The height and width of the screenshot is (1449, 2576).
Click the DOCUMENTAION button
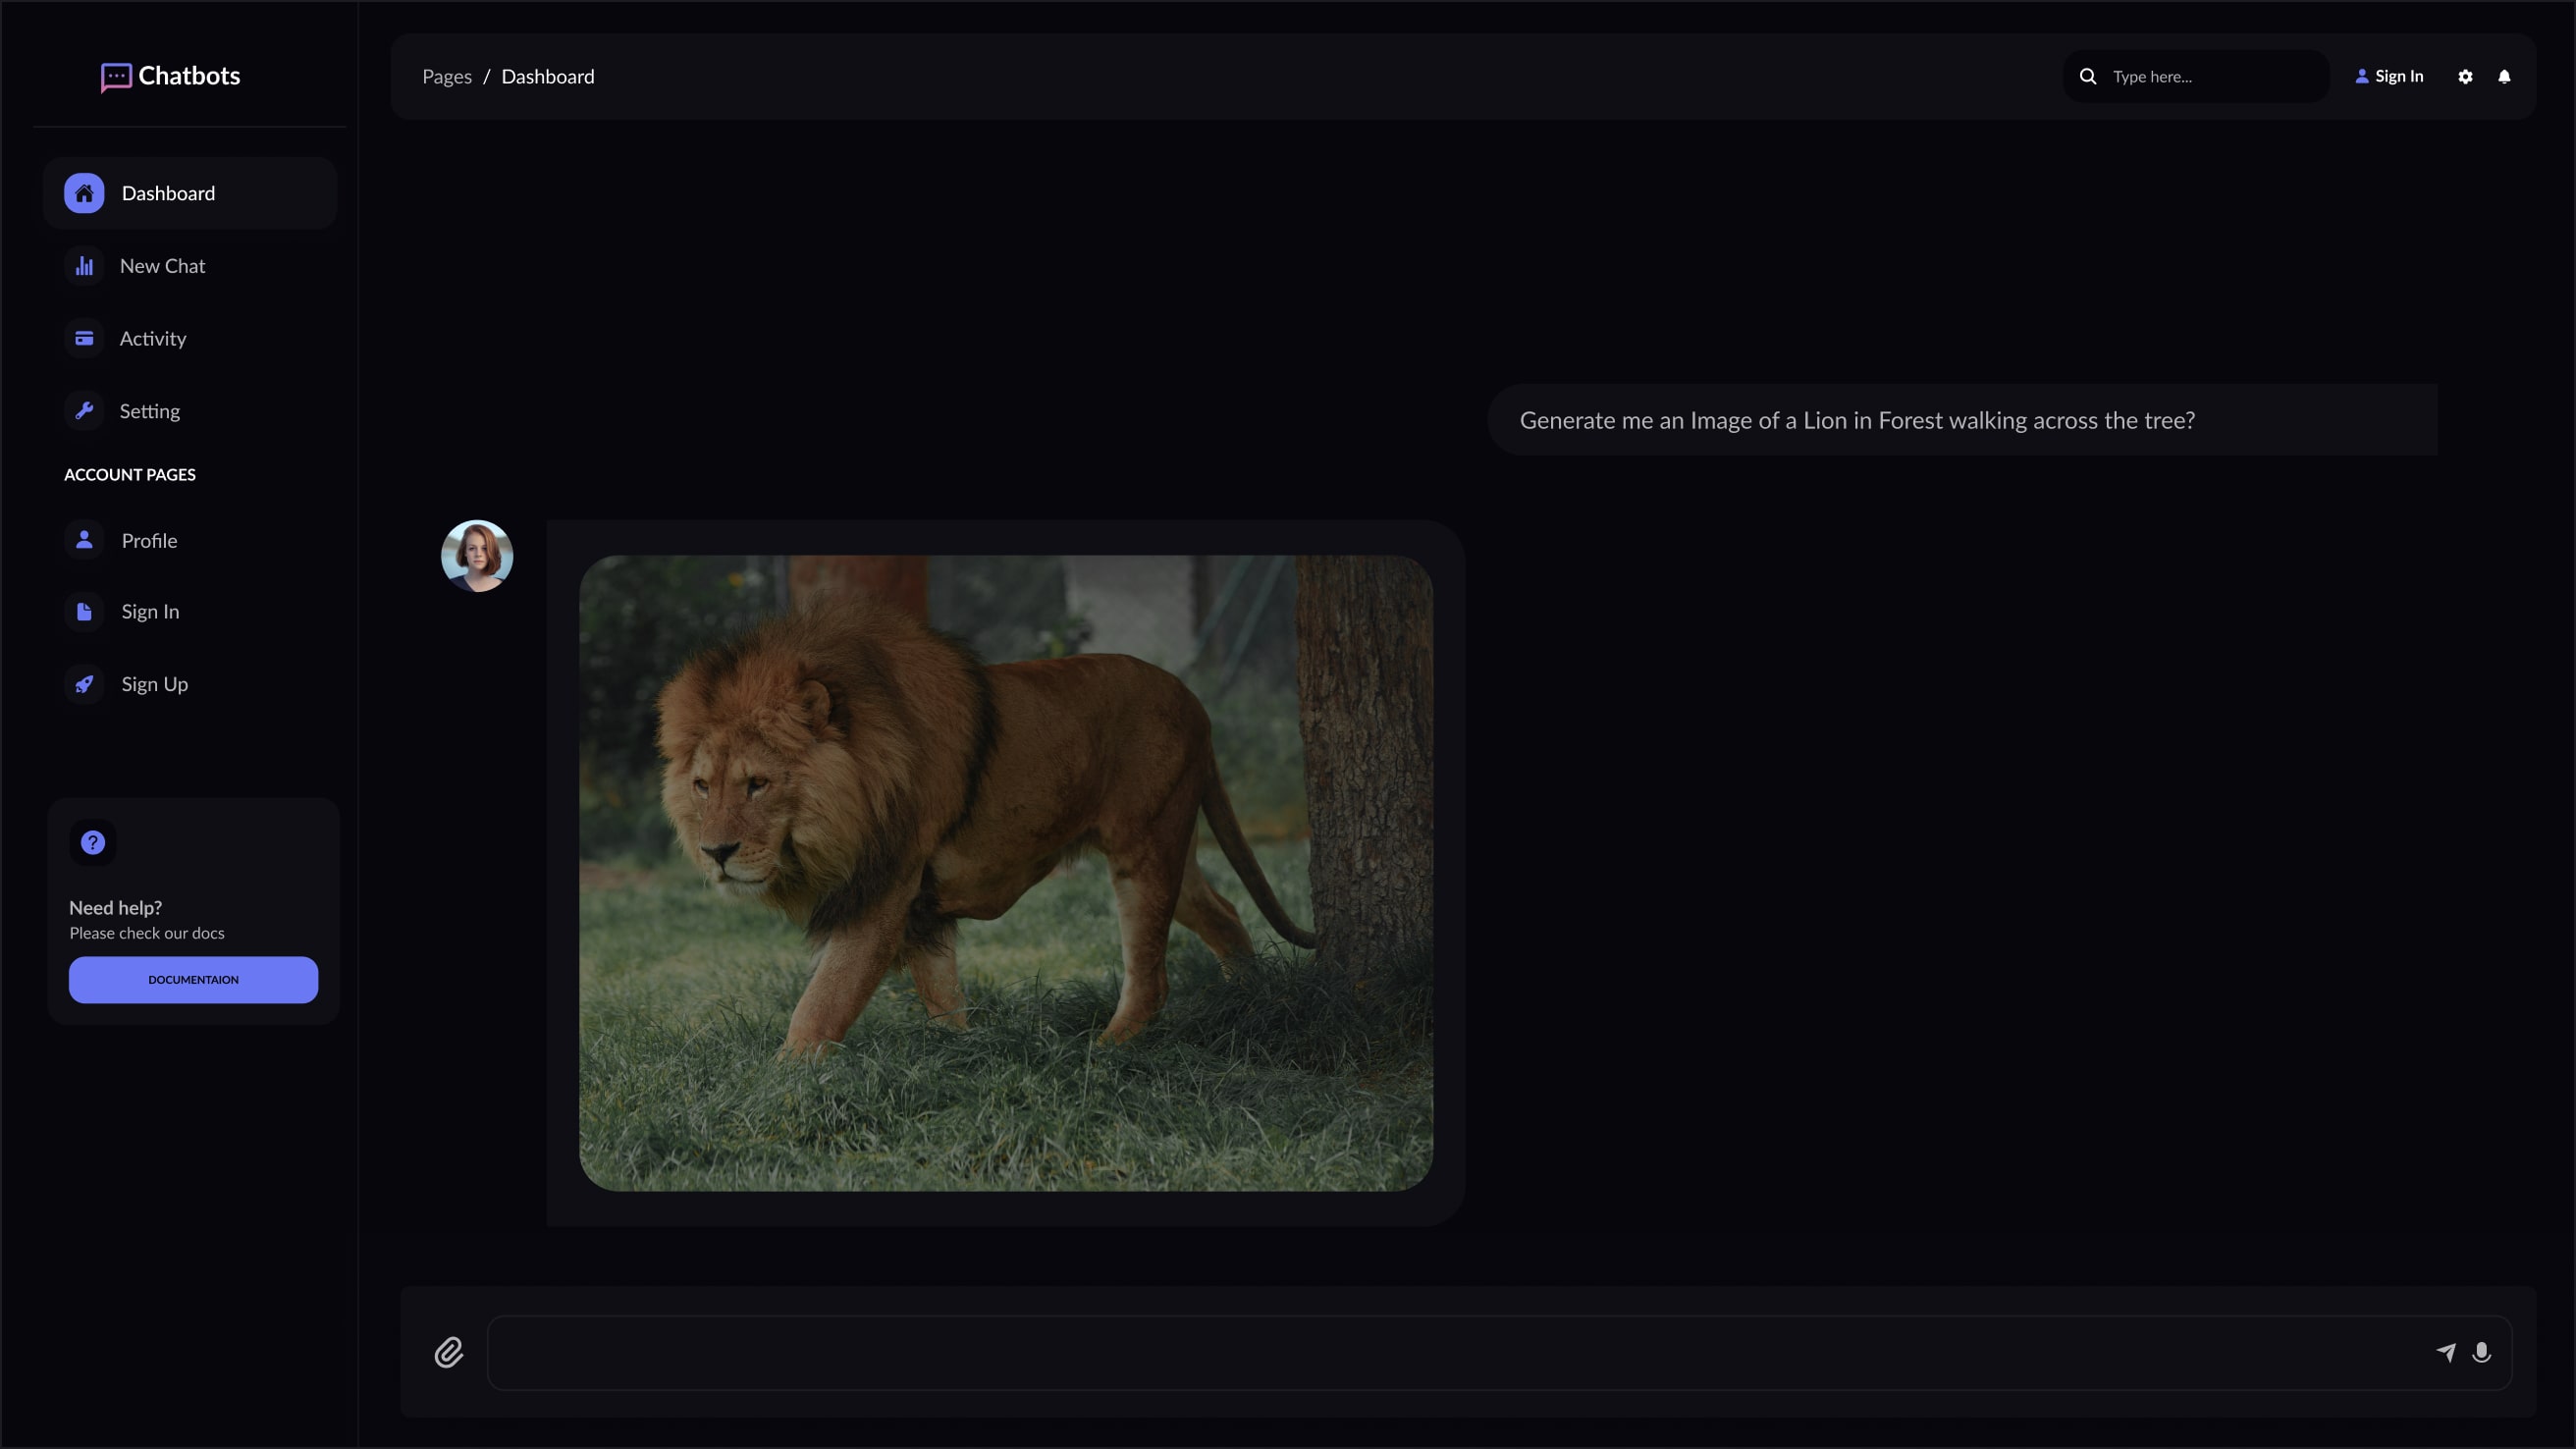coord(193,980)
